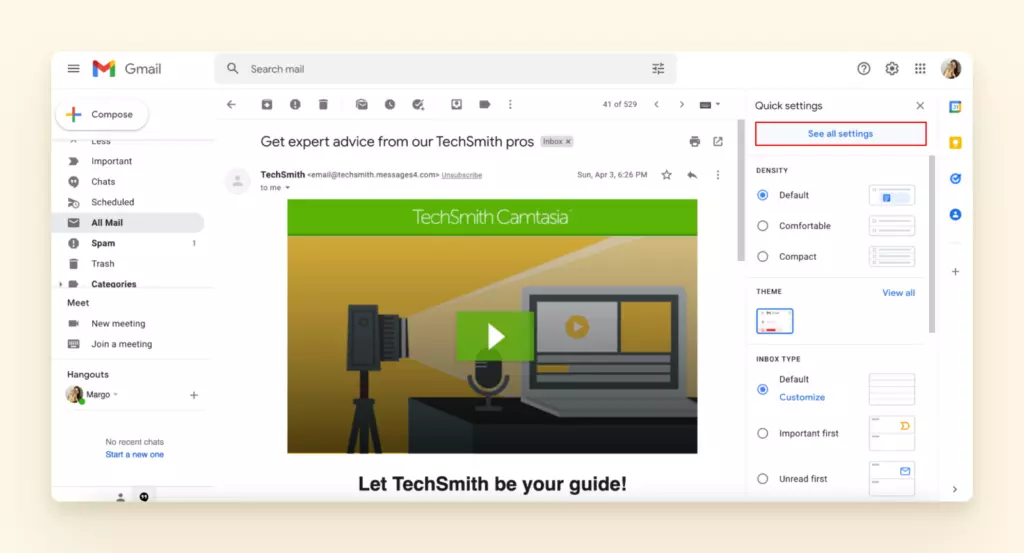
Task: Go back to the mail list arrow
Action: (231, 104)
